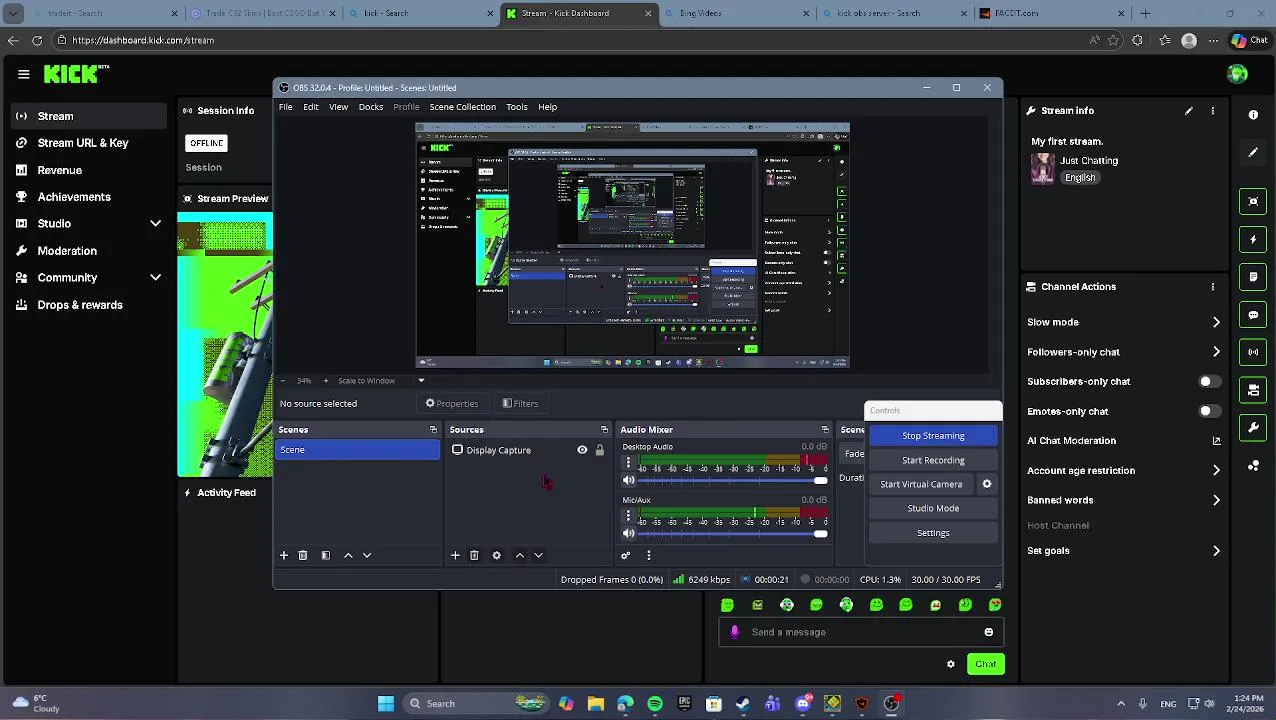The image size is (1276, 720).
Task: Lock the Display Capture source
Action: 600,451
